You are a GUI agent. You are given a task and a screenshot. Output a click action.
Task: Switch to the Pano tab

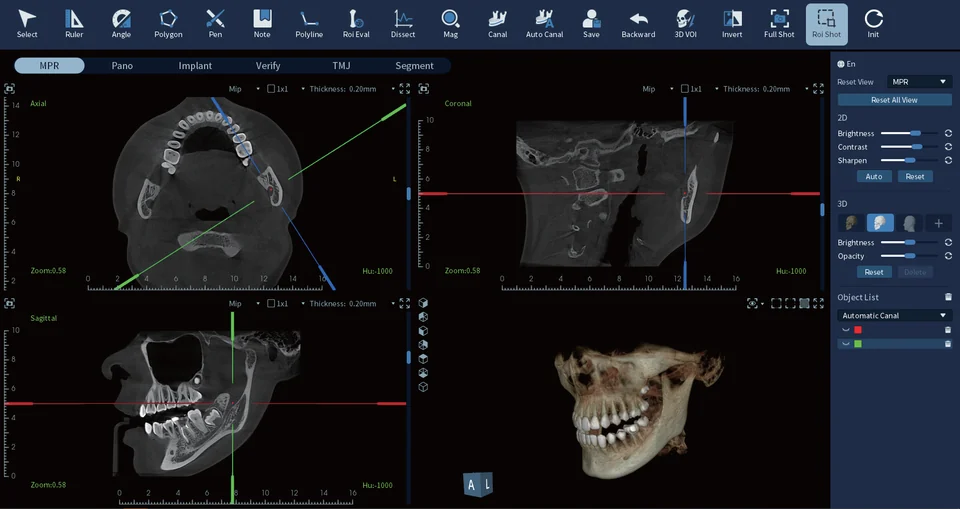(122, 66)
